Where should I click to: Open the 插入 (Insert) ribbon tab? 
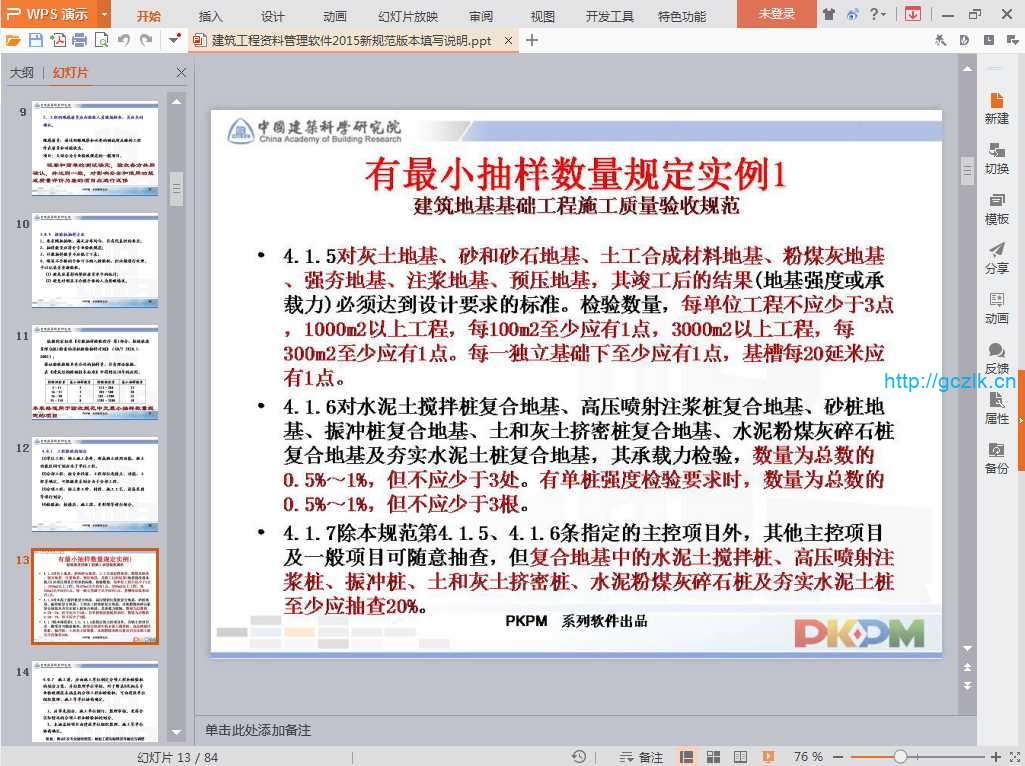pyautogui.click(x=211, y=16)
